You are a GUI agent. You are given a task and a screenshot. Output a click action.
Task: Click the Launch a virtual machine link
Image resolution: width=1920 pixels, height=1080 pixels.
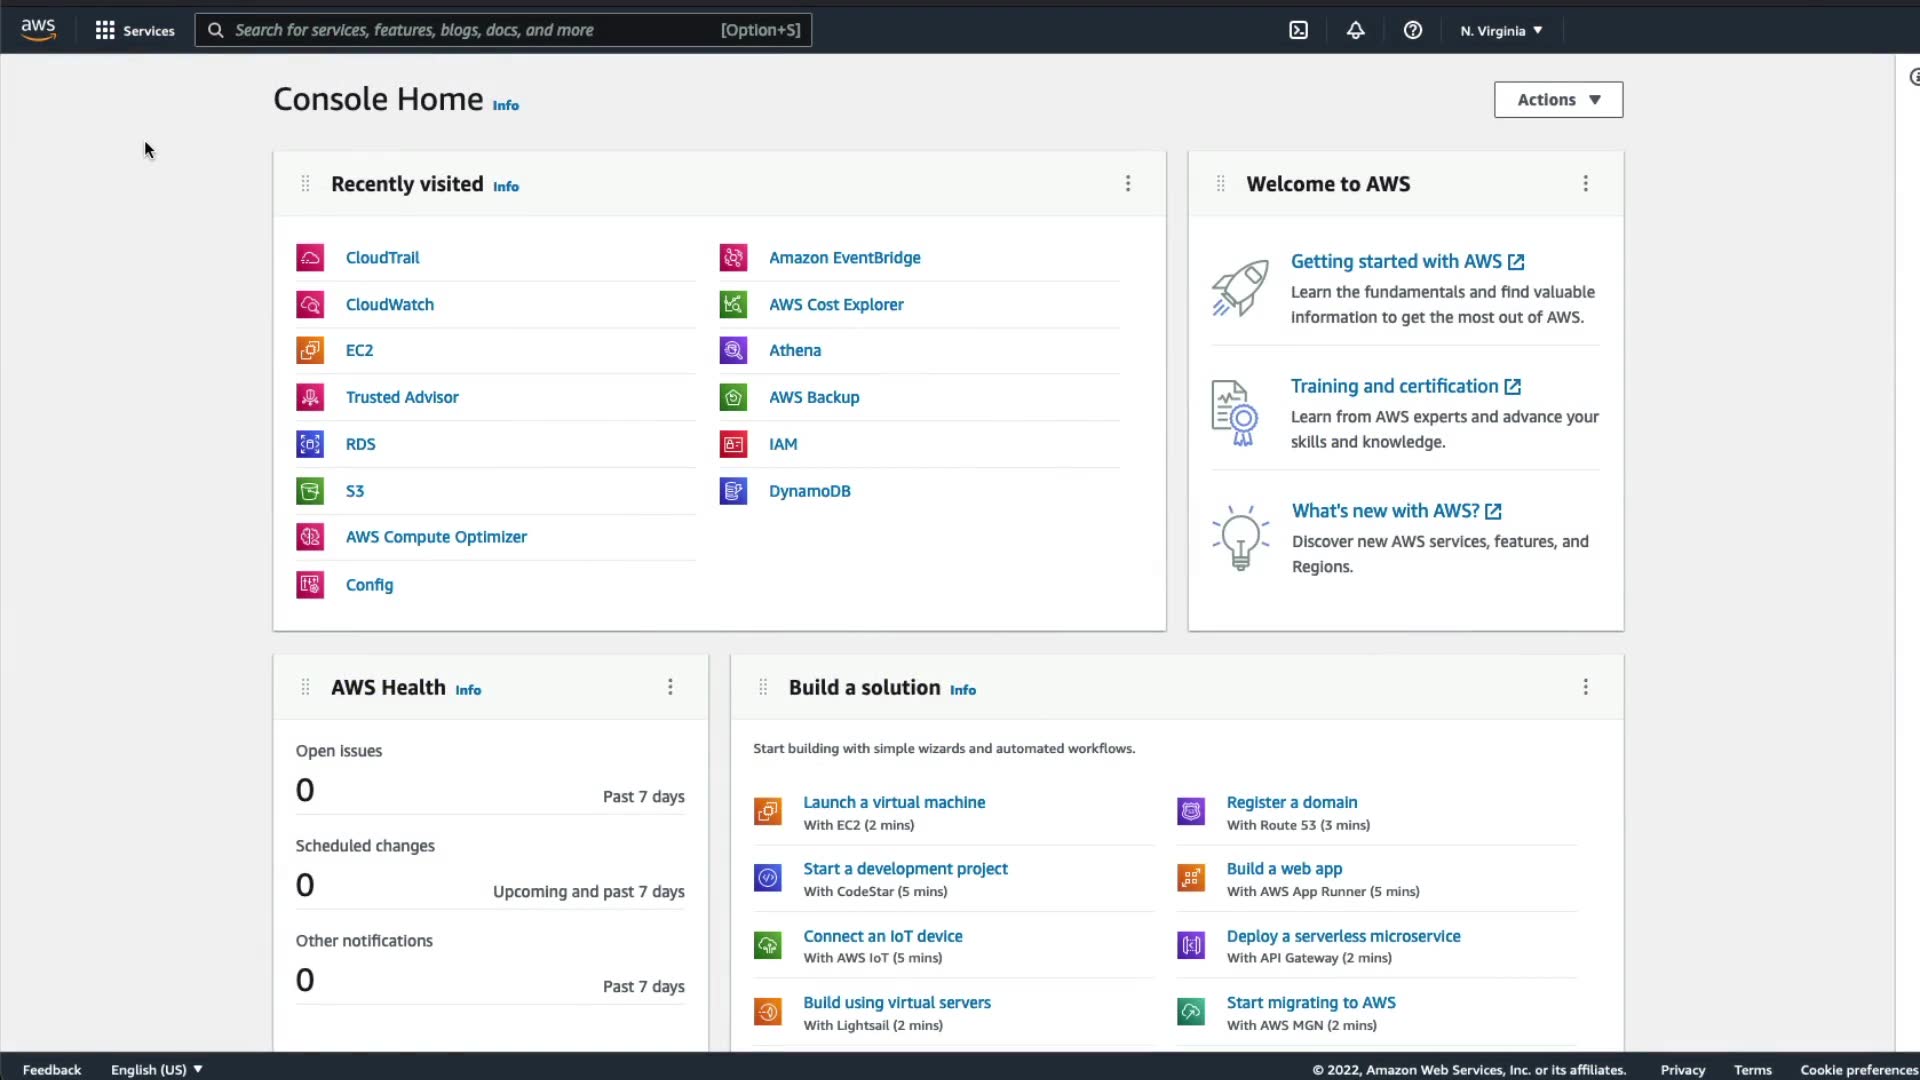point(894,802)
